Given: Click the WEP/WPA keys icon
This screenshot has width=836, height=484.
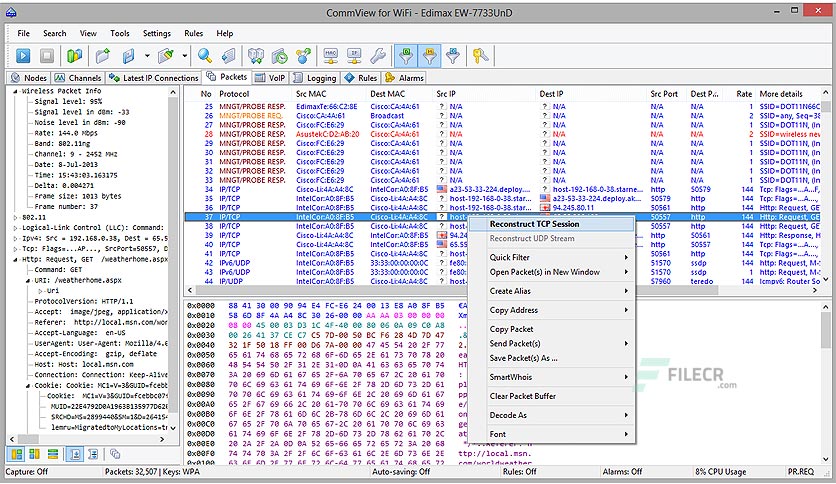Looking at the screenshot, I should point(480,55).
